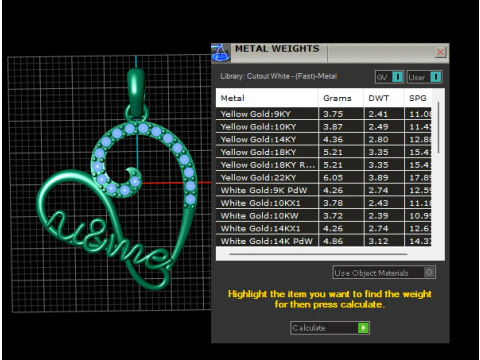This screenshot has width=480, height=360.
Task: Select the Yellow Gold:9KY row
Action: pos(324,114)
